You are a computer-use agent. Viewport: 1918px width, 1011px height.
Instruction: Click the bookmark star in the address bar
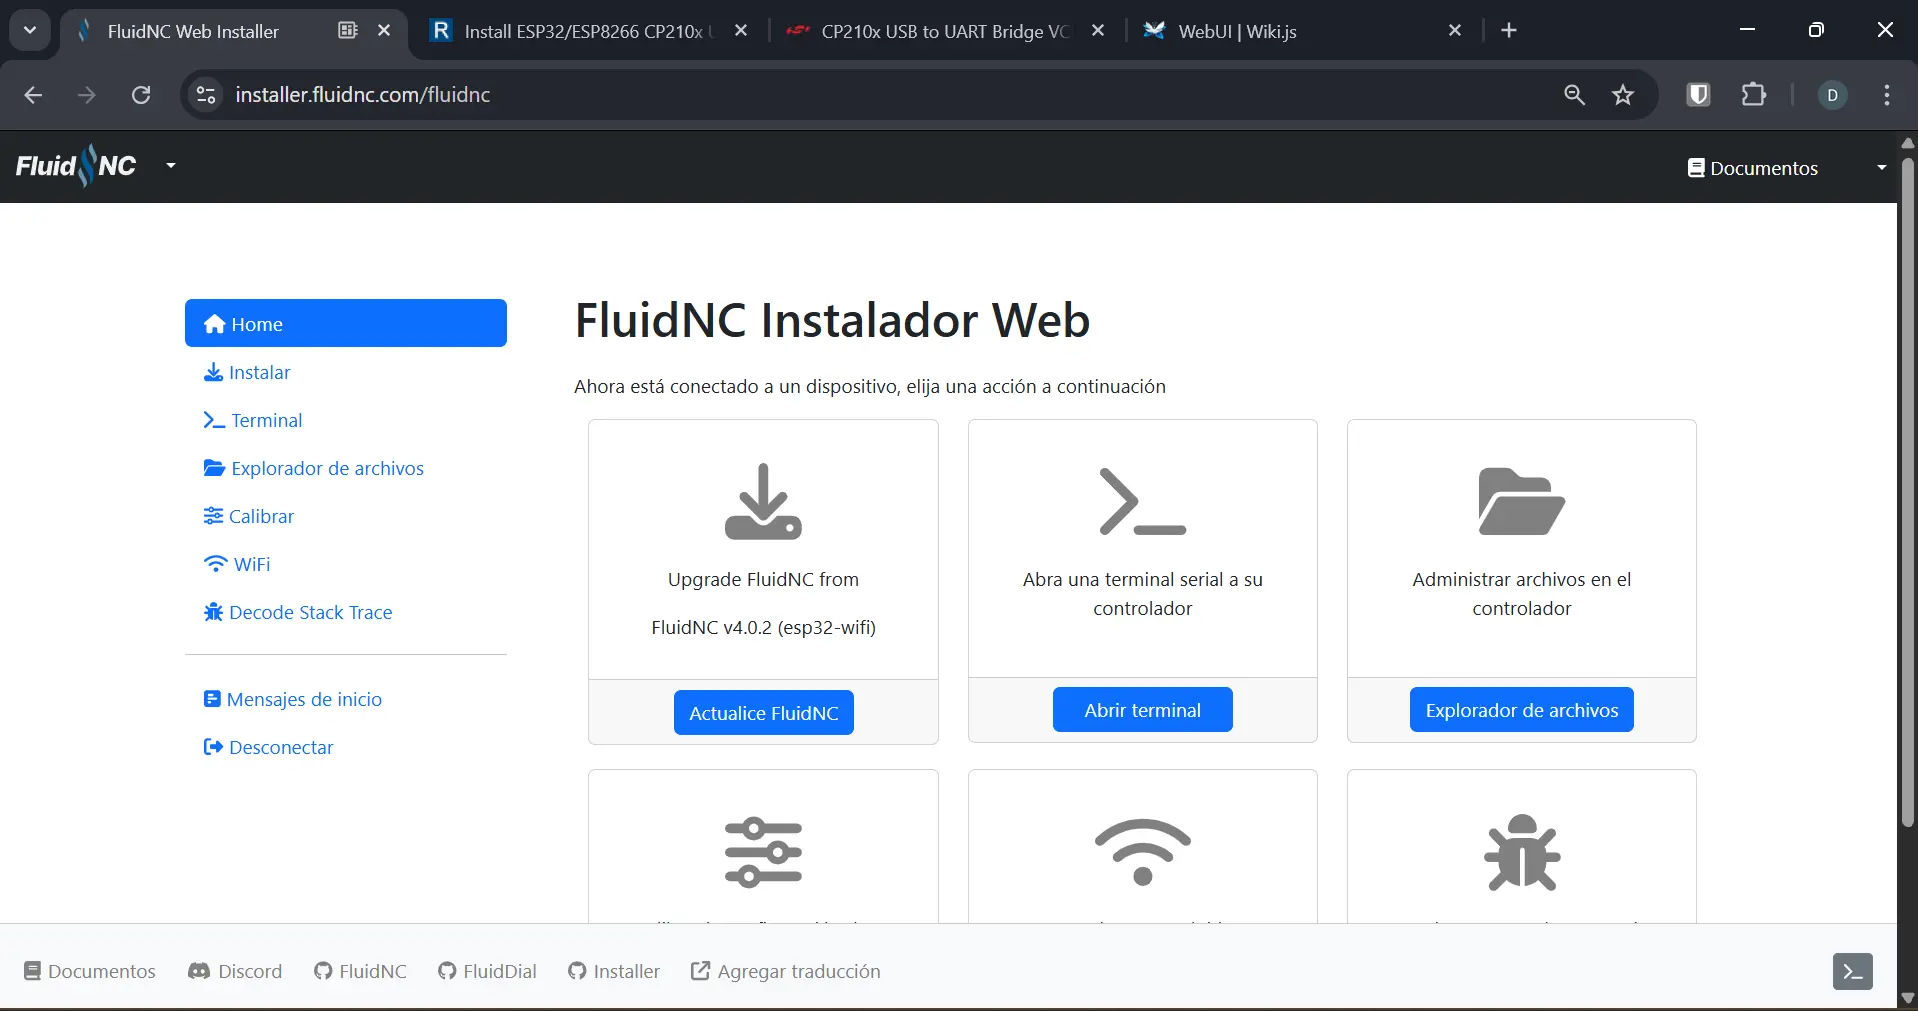pos(1622,94)
